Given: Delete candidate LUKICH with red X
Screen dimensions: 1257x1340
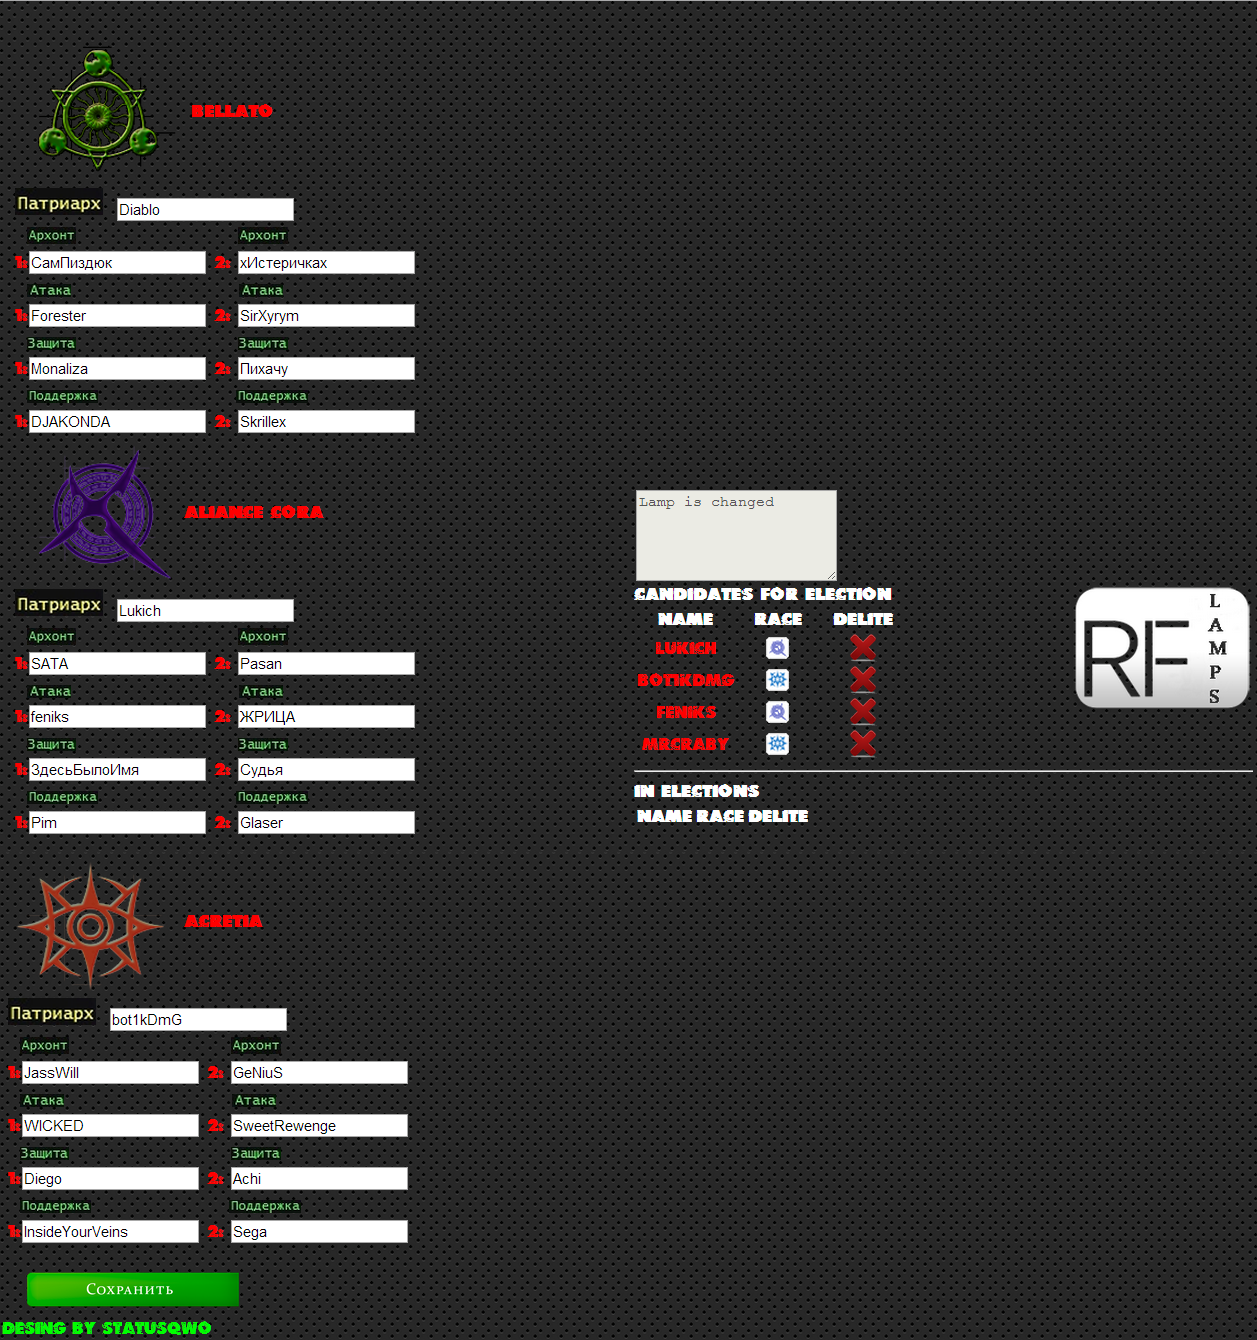Looking at the screenshot, I should tap(863, 648).
